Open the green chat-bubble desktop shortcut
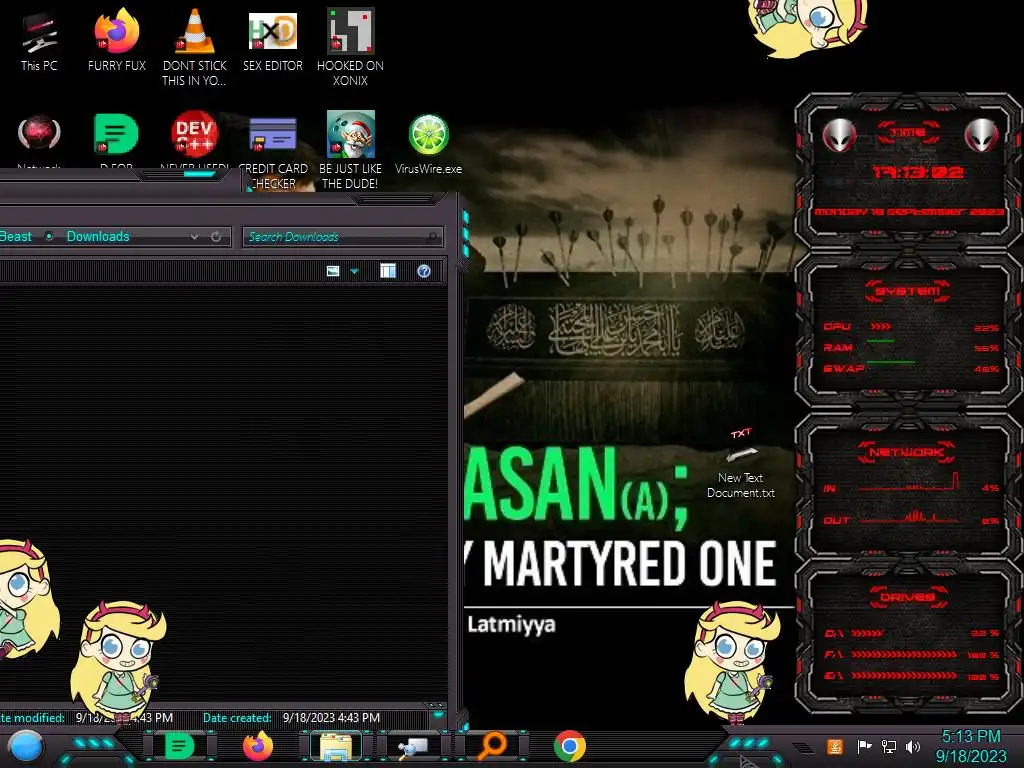Viewport: 1024px width, 768px height. [x=116, y=138]
